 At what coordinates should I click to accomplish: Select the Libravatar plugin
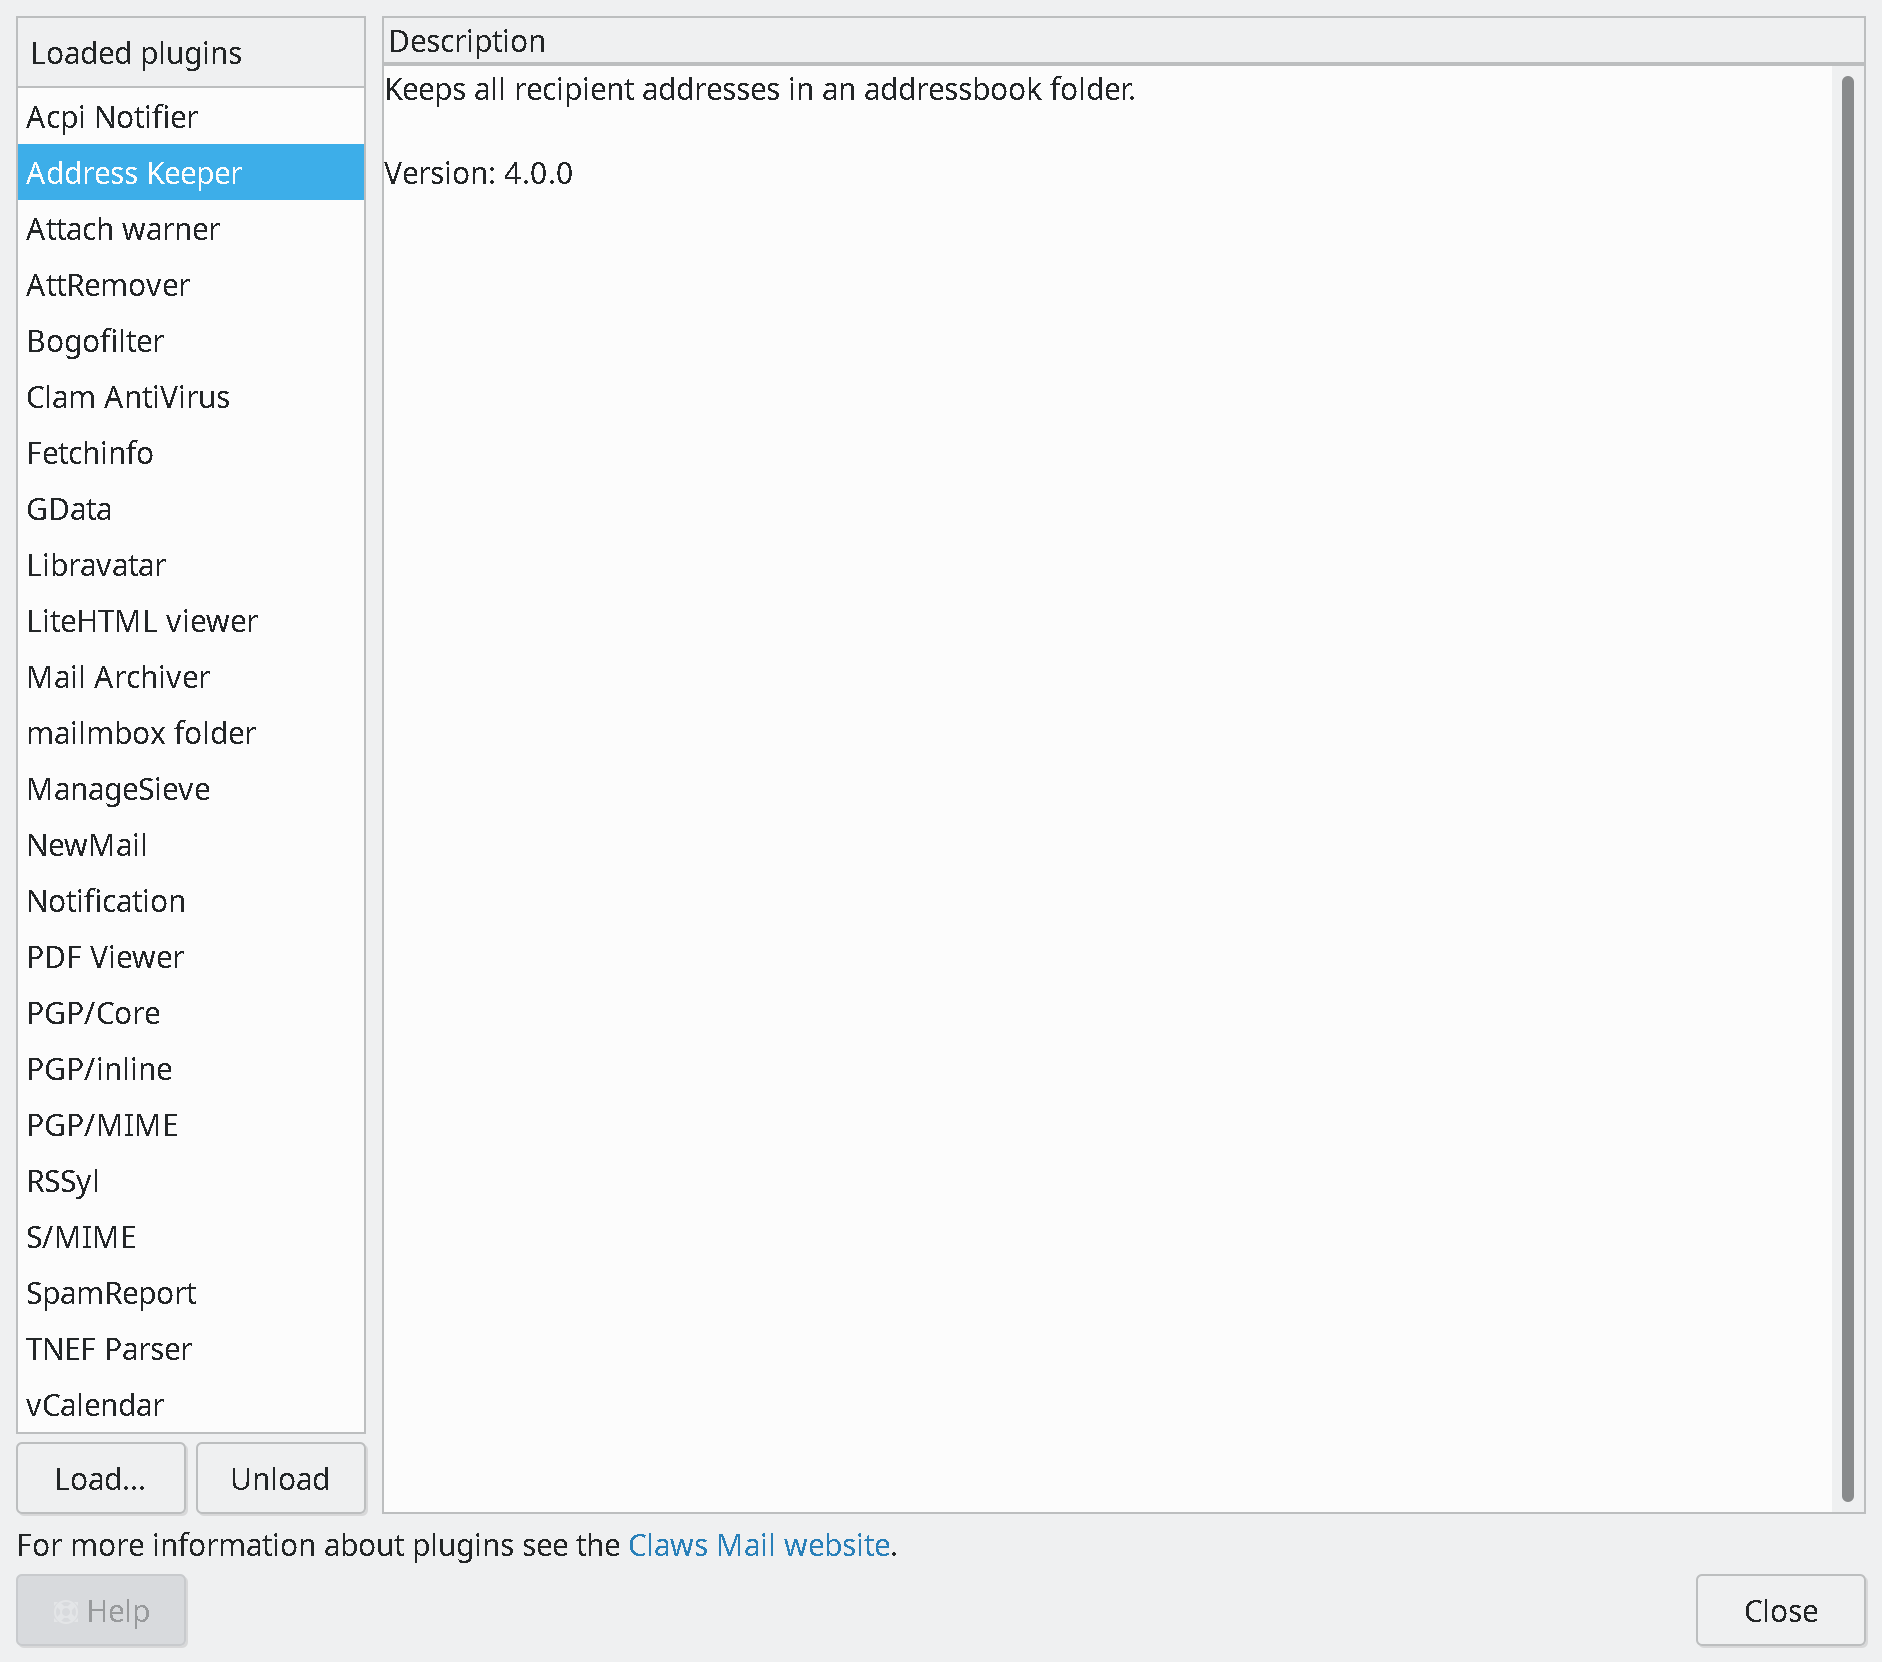tap(96, 565)
